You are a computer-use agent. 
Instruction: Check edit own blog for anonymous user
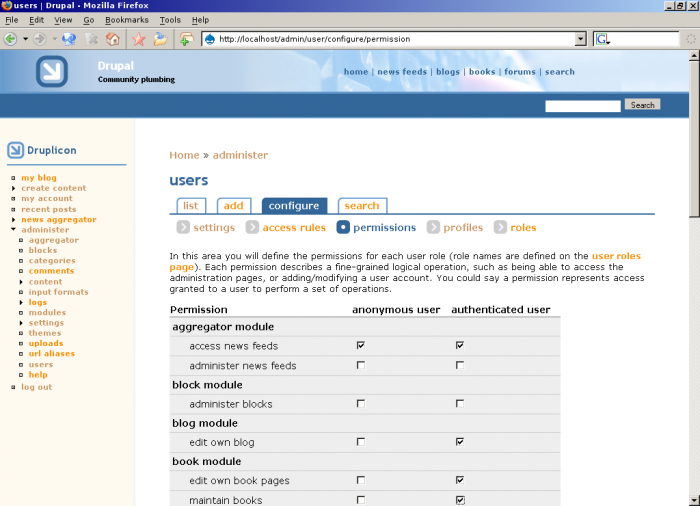pyautogui.click(x=361, y=442)
